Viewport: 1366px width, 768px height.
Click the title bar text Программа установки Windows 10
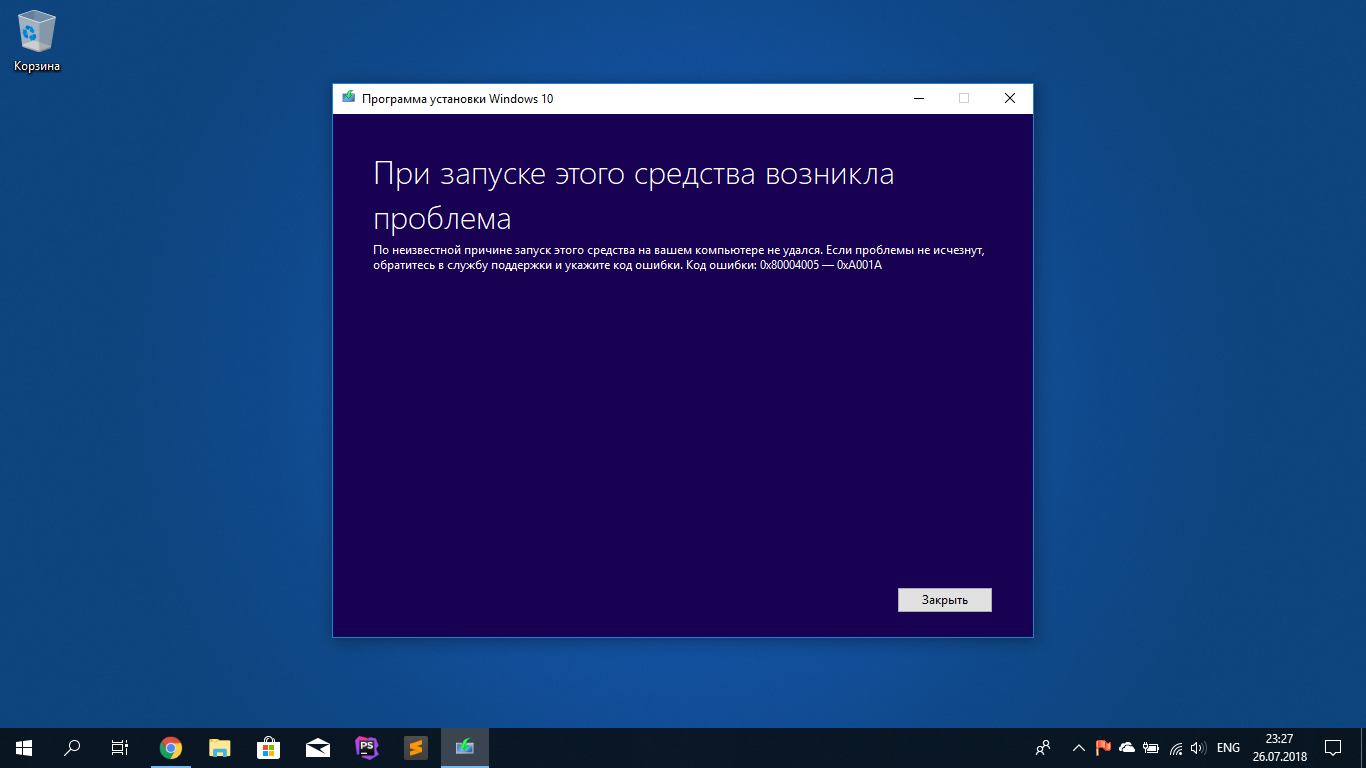[x=458, y=99]
